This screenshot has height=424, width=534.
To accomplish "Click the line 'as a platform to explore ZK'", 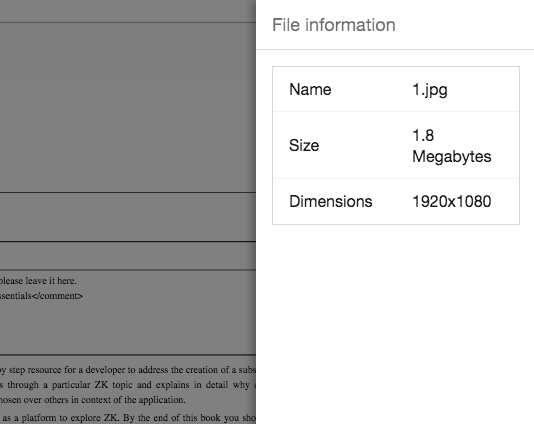I will point(128,418).
